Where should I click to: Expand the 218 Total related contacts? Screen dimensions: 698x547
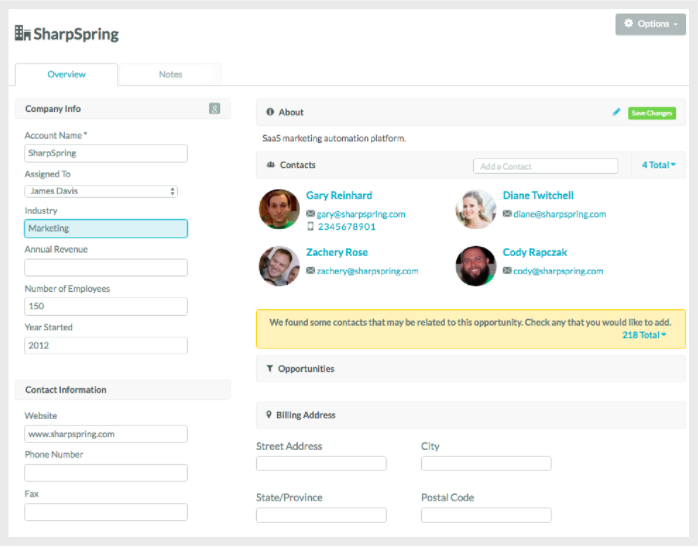[644, 335]
